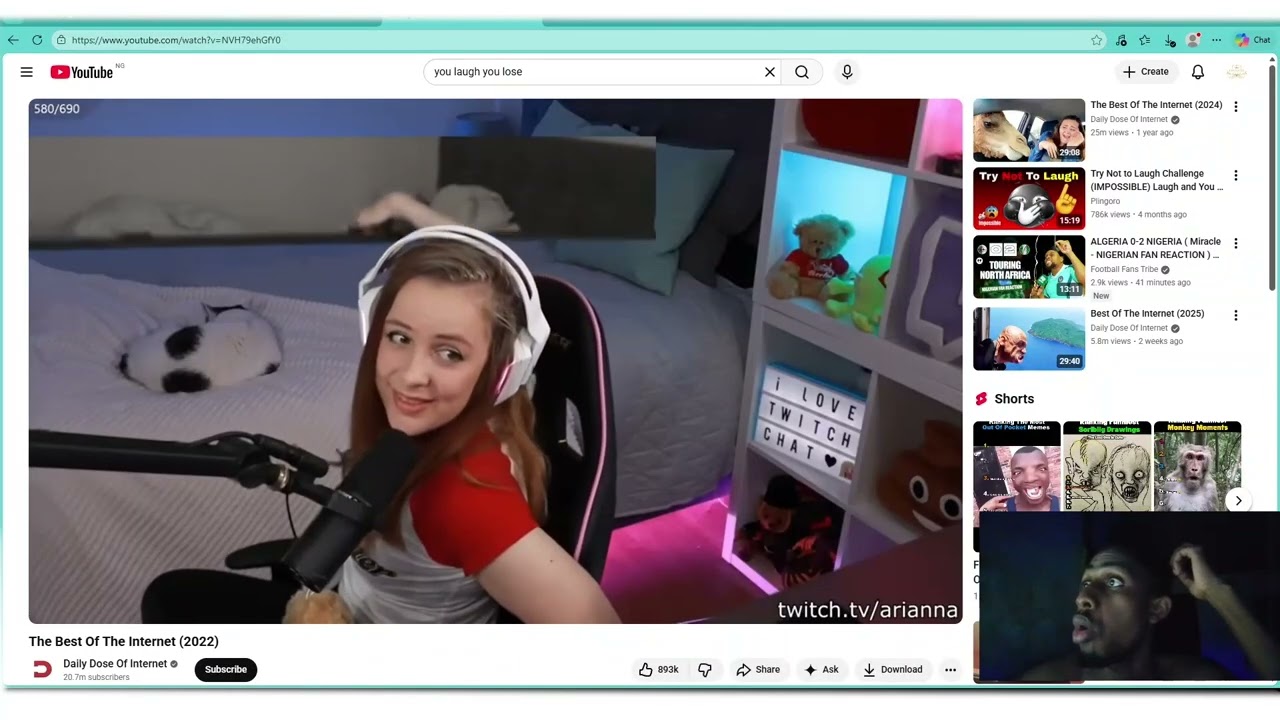Open the media control music icon
The width and height of the screenshot is (1280, 720).
(1121, 40)
